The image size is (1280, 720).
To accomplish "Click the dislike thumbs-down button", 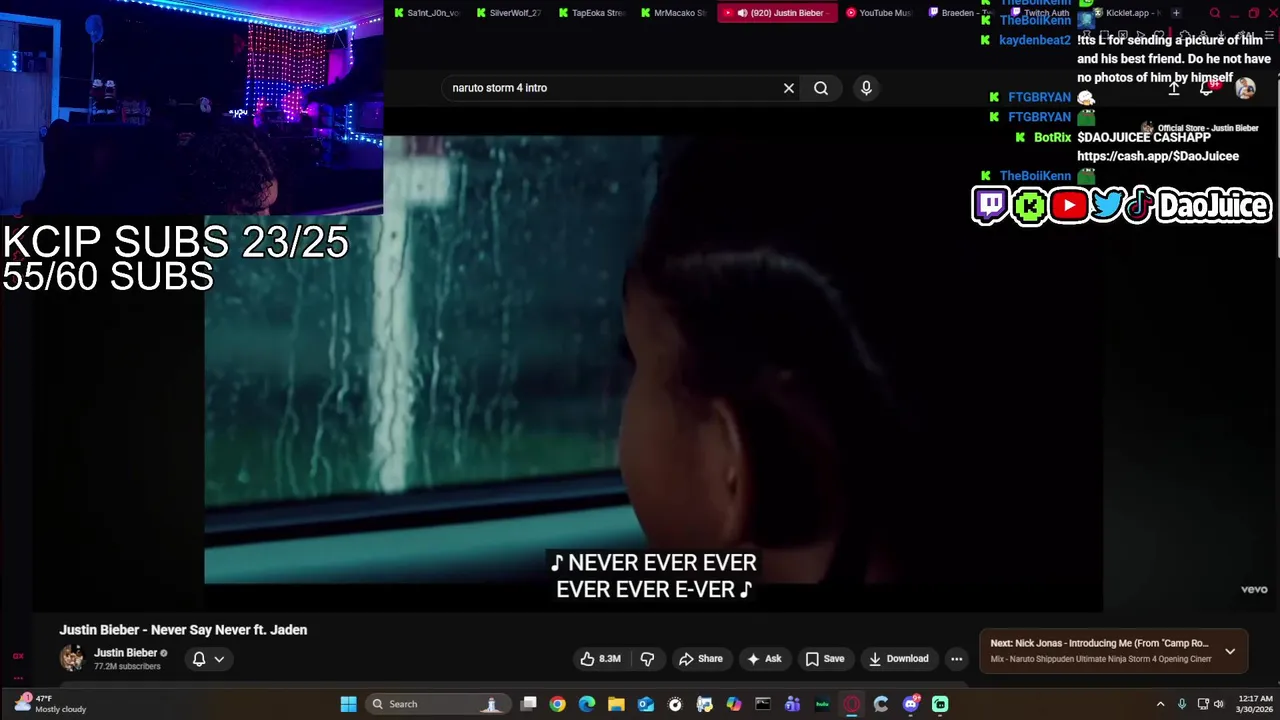I will 647,659.
